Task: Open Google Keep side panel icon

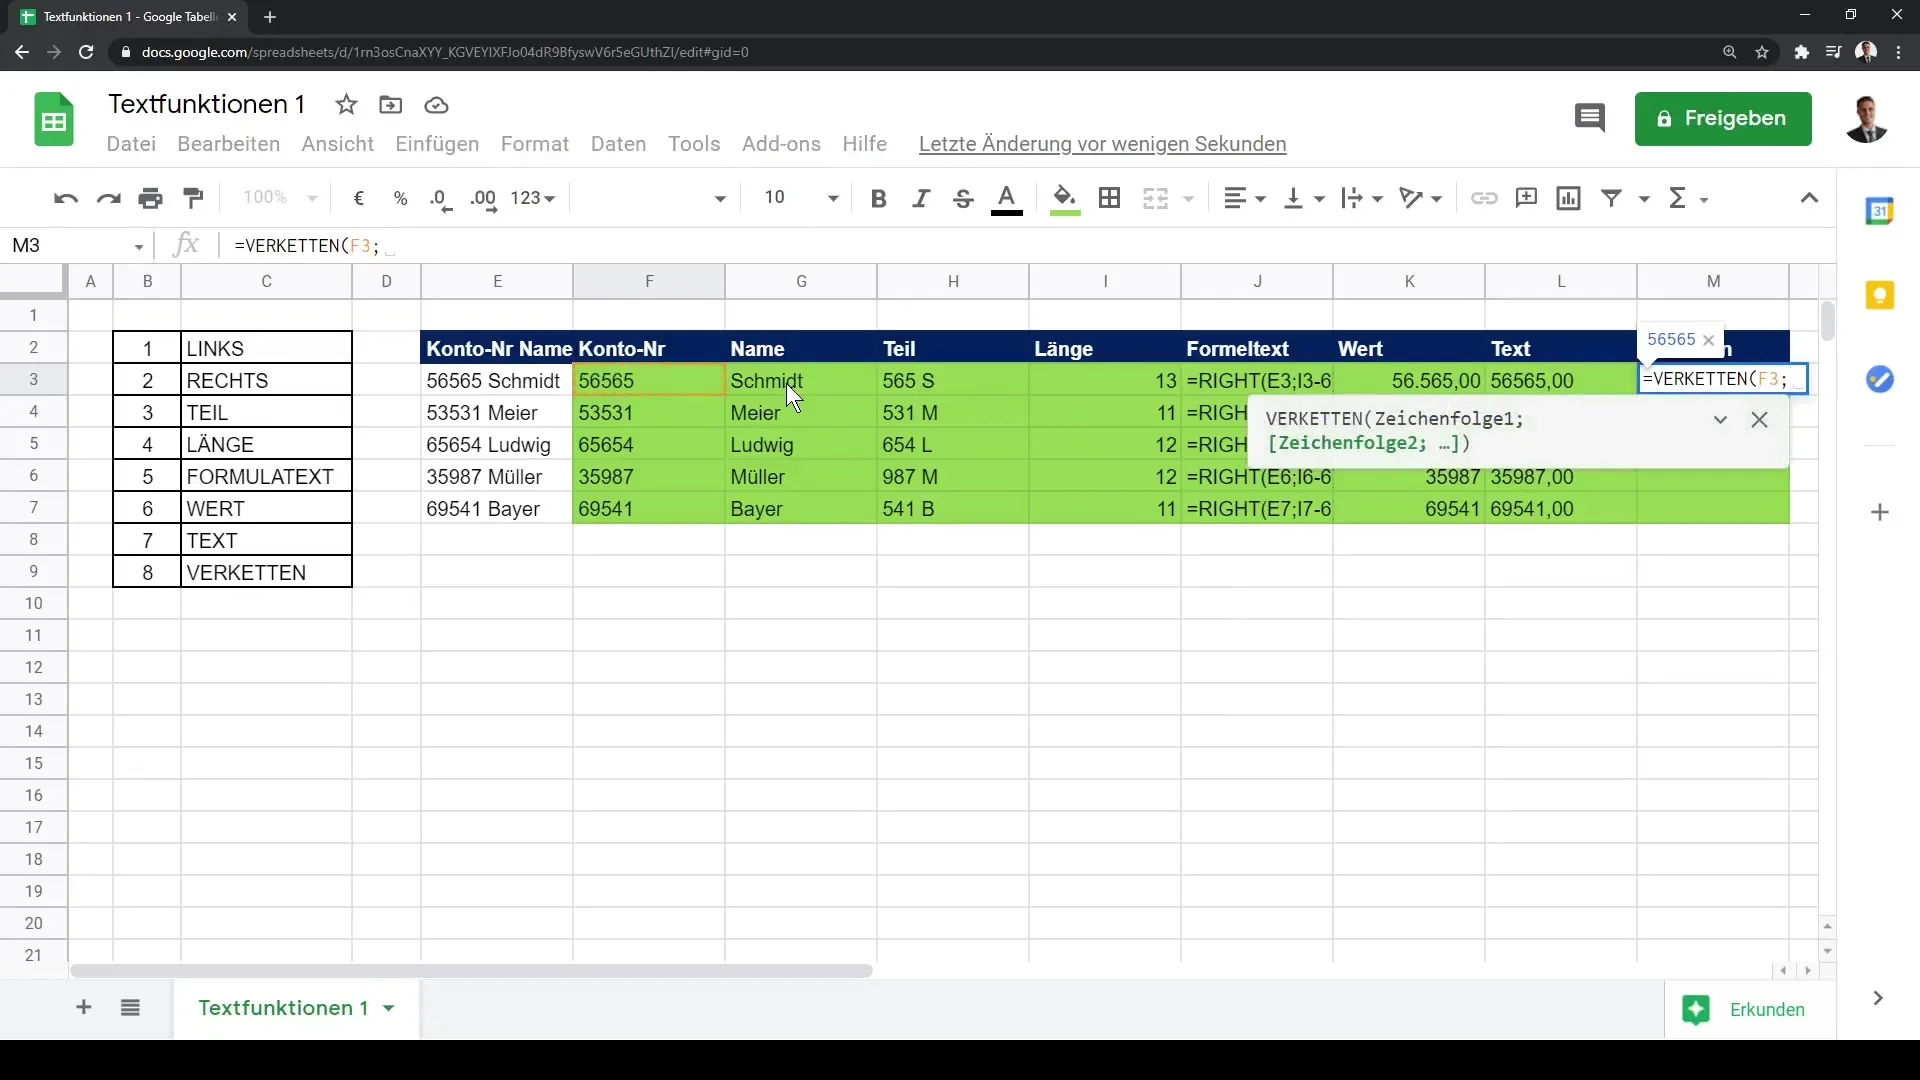Action: 1880,296
